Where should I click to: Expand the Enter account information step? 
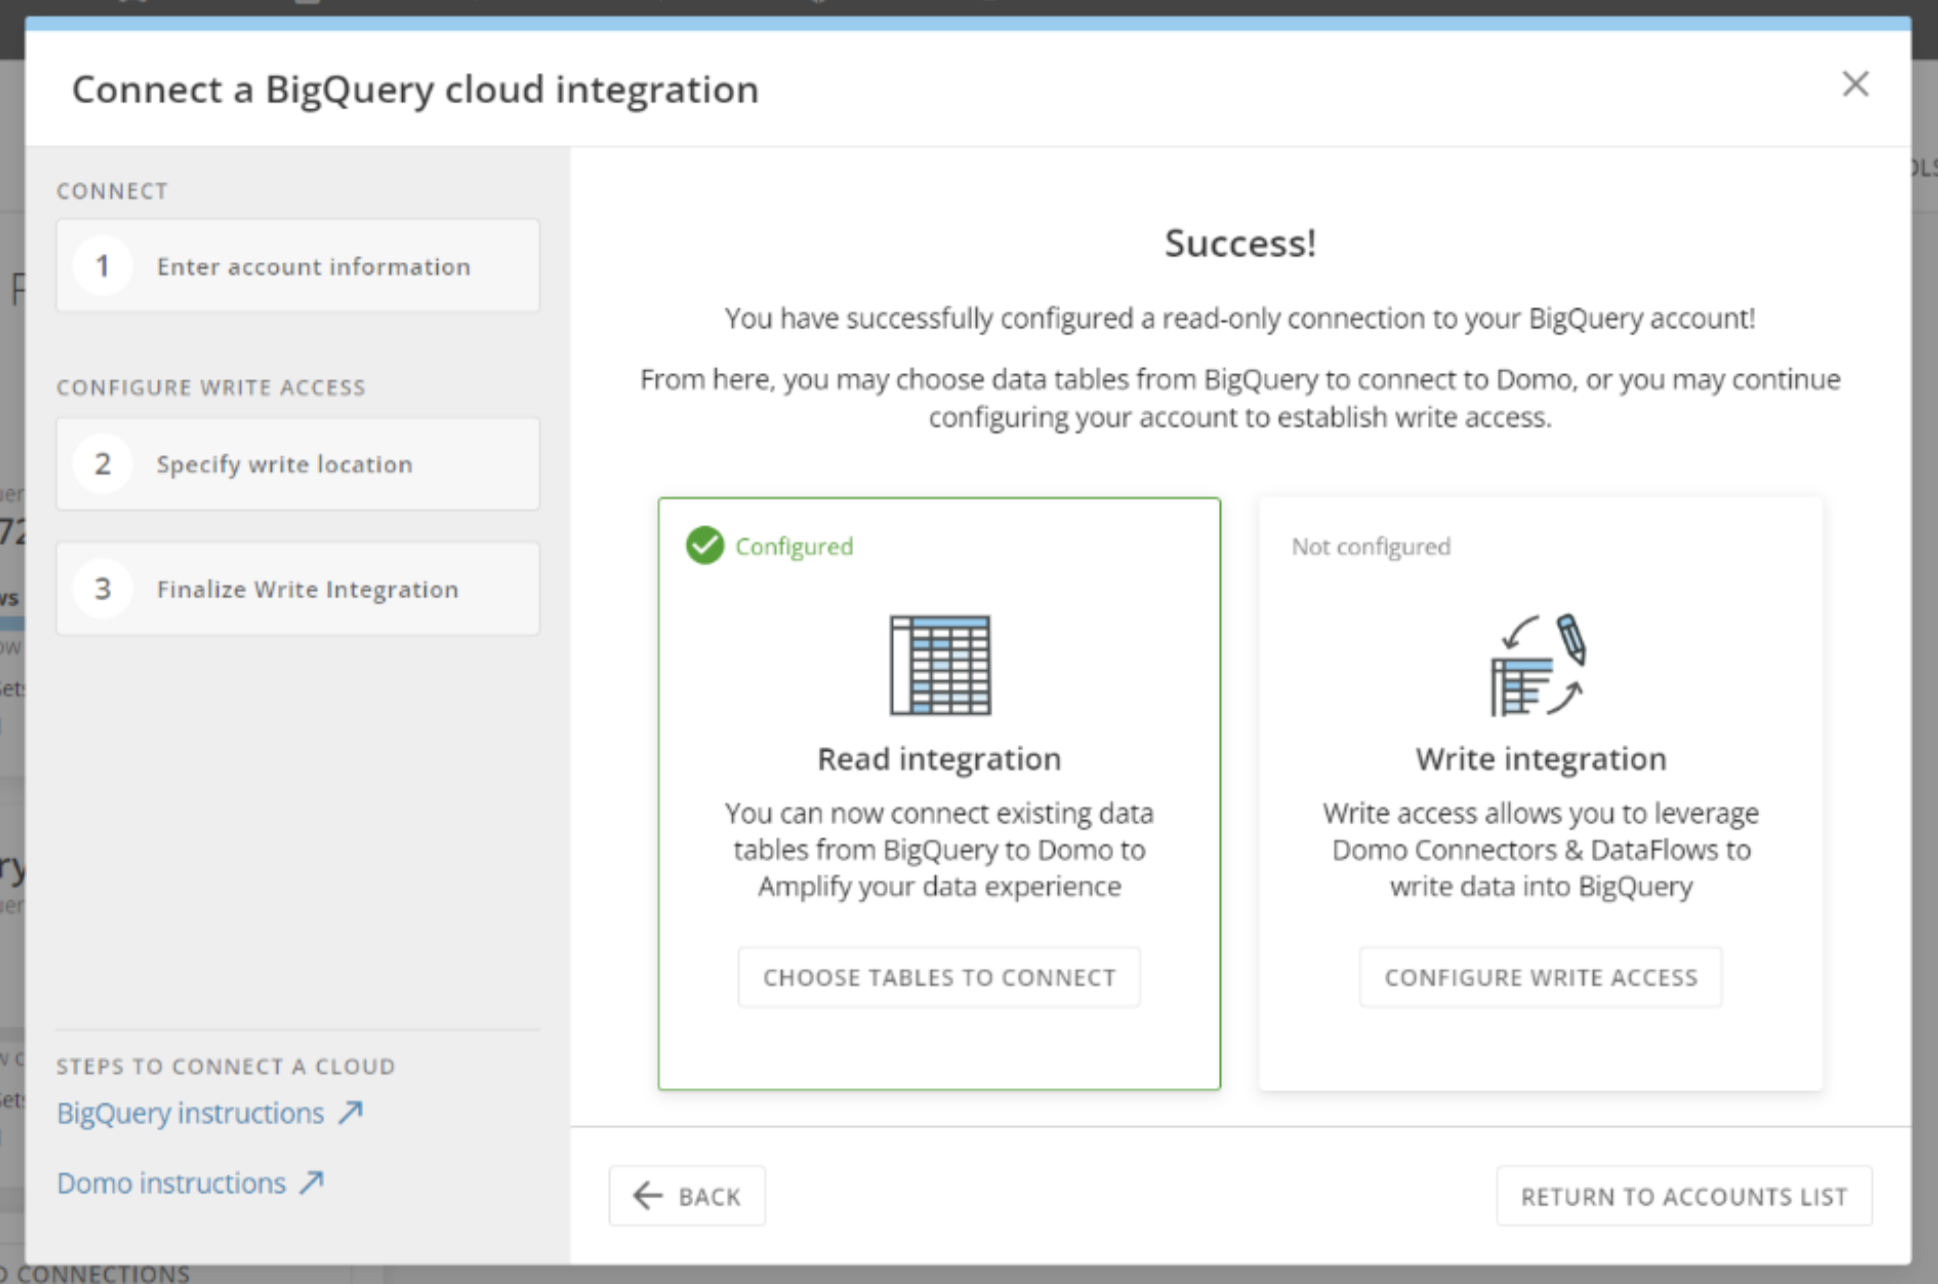click(x=297, y=265)
